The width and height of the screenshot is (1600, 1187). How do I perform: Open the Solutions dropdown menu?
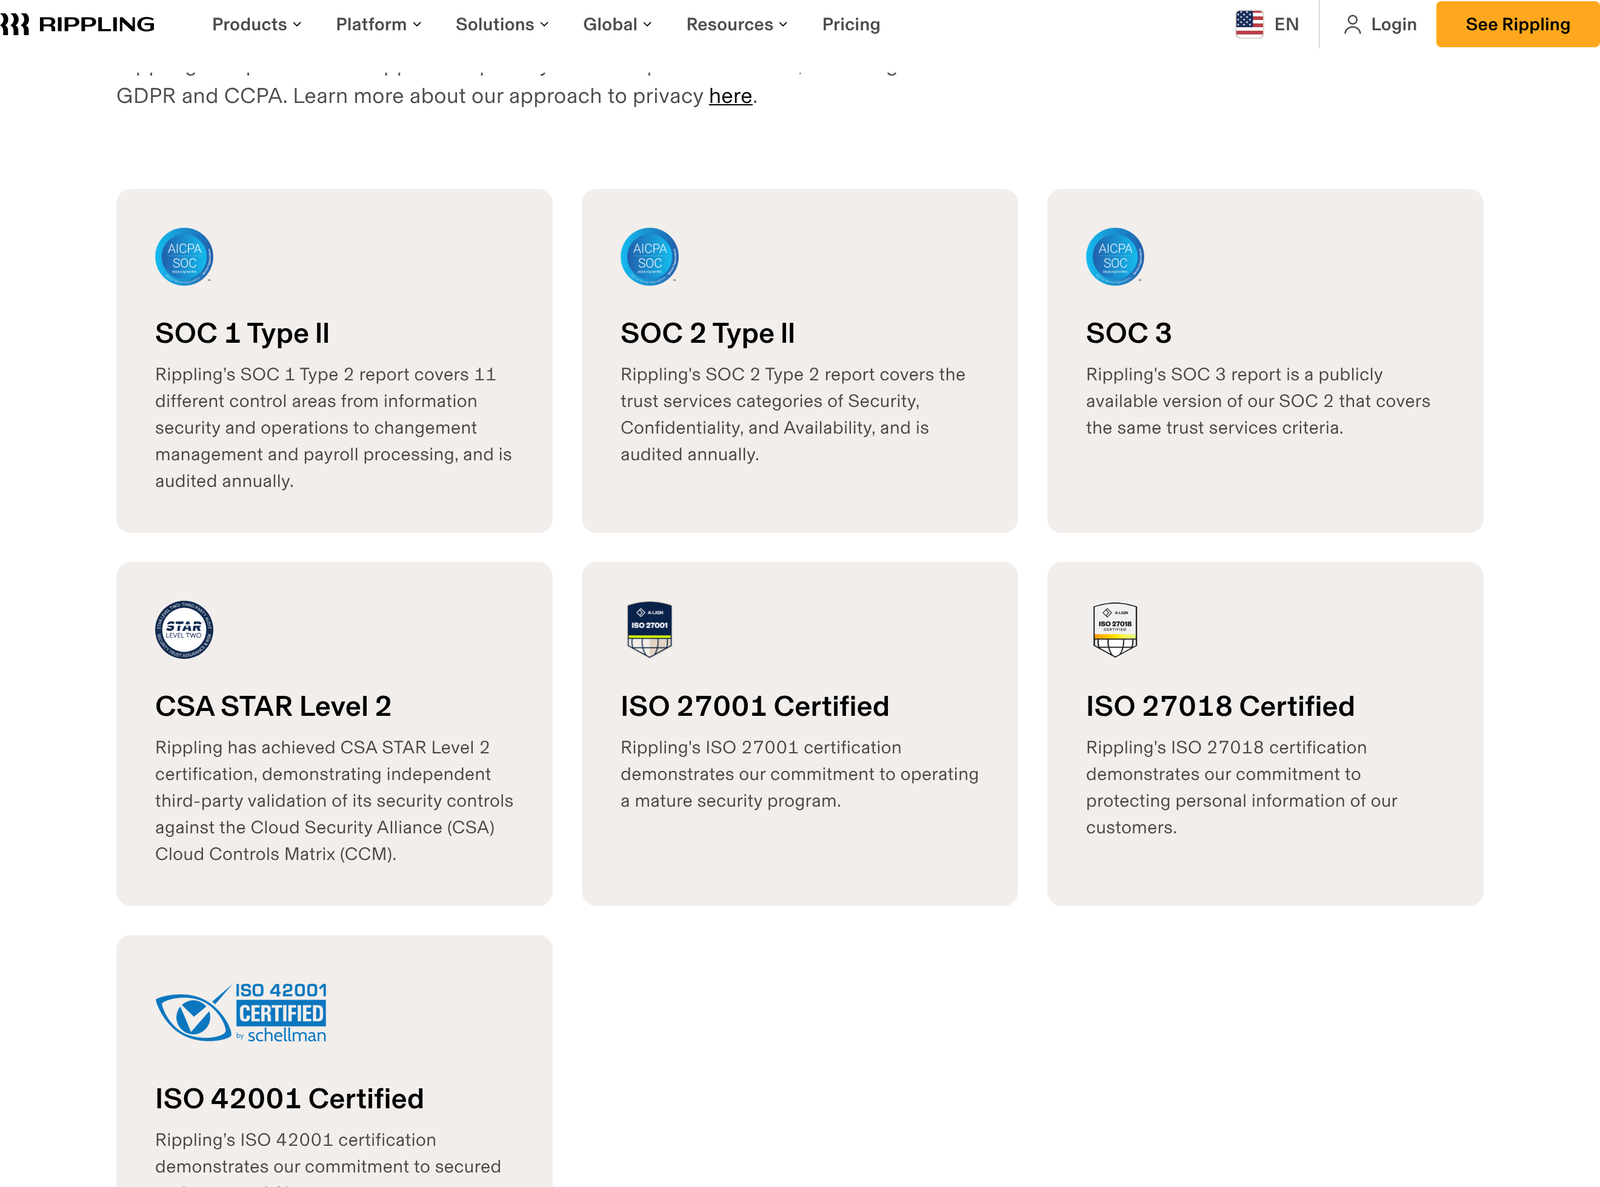coord(502,24)
